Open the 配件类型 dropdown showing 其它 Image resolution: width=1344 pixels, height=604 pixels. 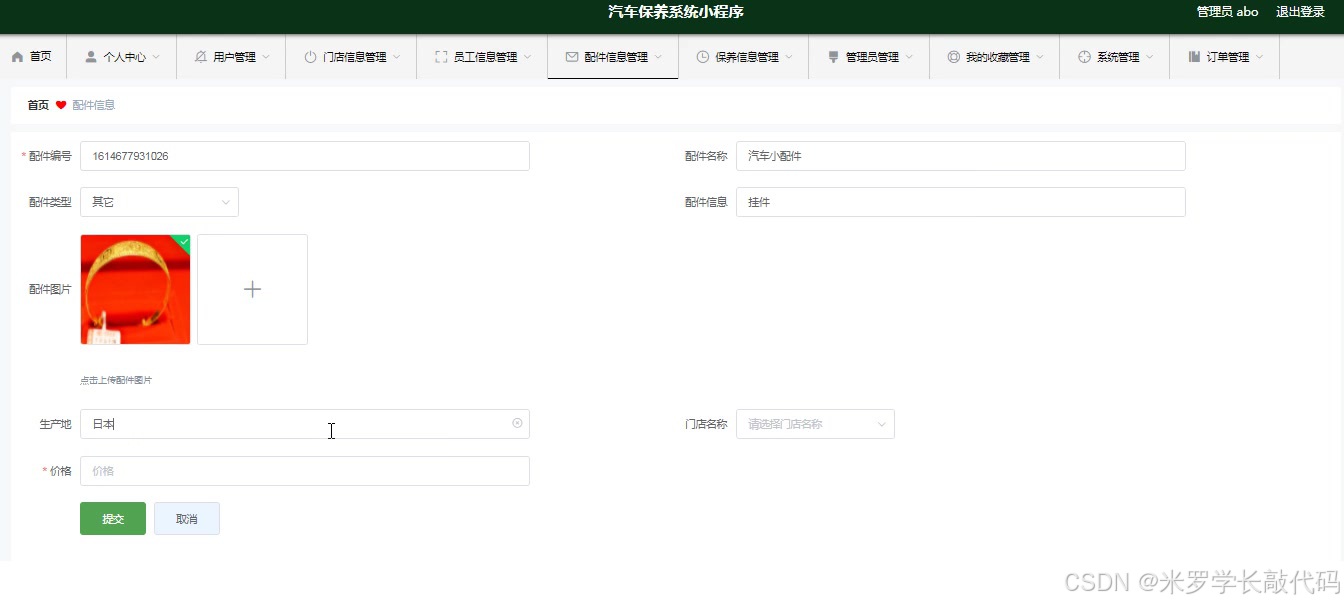pyautogui.click(x=159, y=201)
